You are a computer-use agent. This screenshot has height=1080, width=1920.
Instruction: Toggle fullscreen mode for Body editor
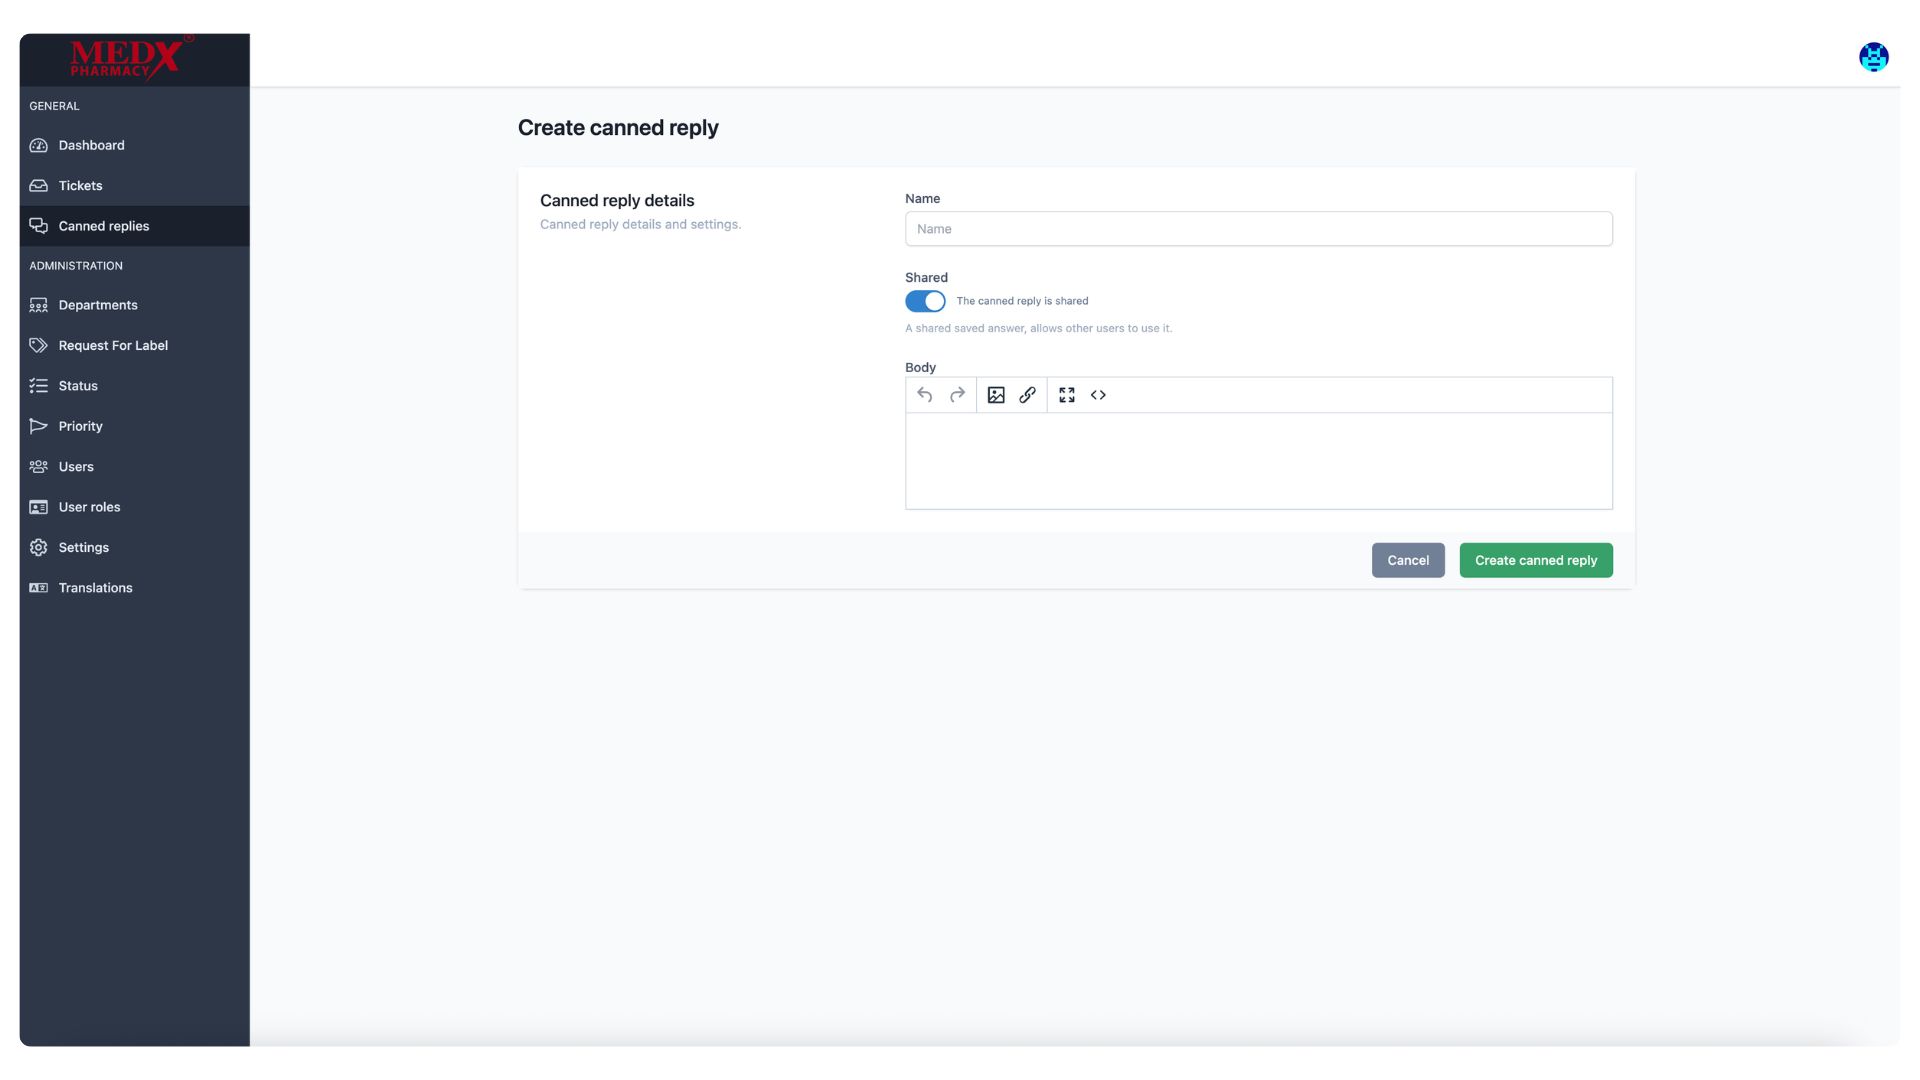(1067, 395)
